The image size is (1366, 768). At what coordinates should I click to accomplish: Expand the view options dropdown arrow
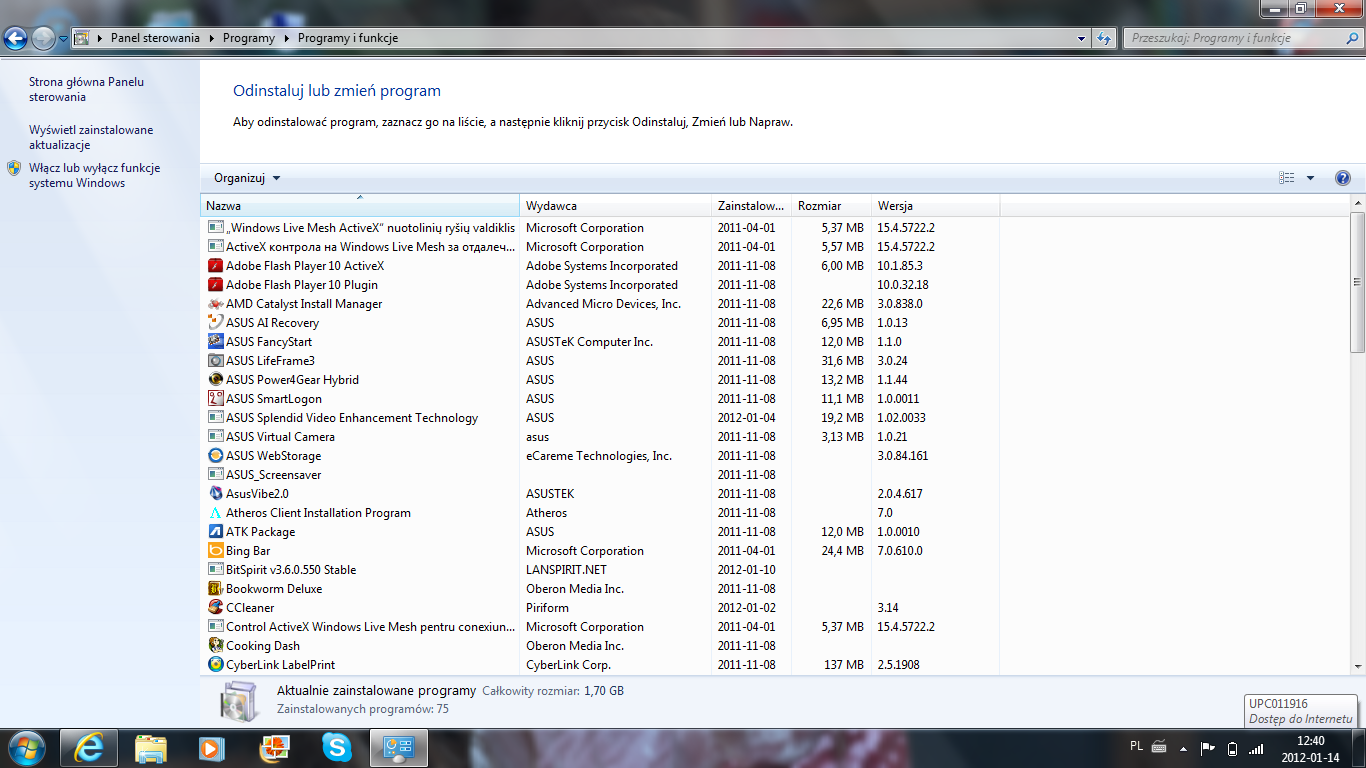click(x=1311, y=178)
